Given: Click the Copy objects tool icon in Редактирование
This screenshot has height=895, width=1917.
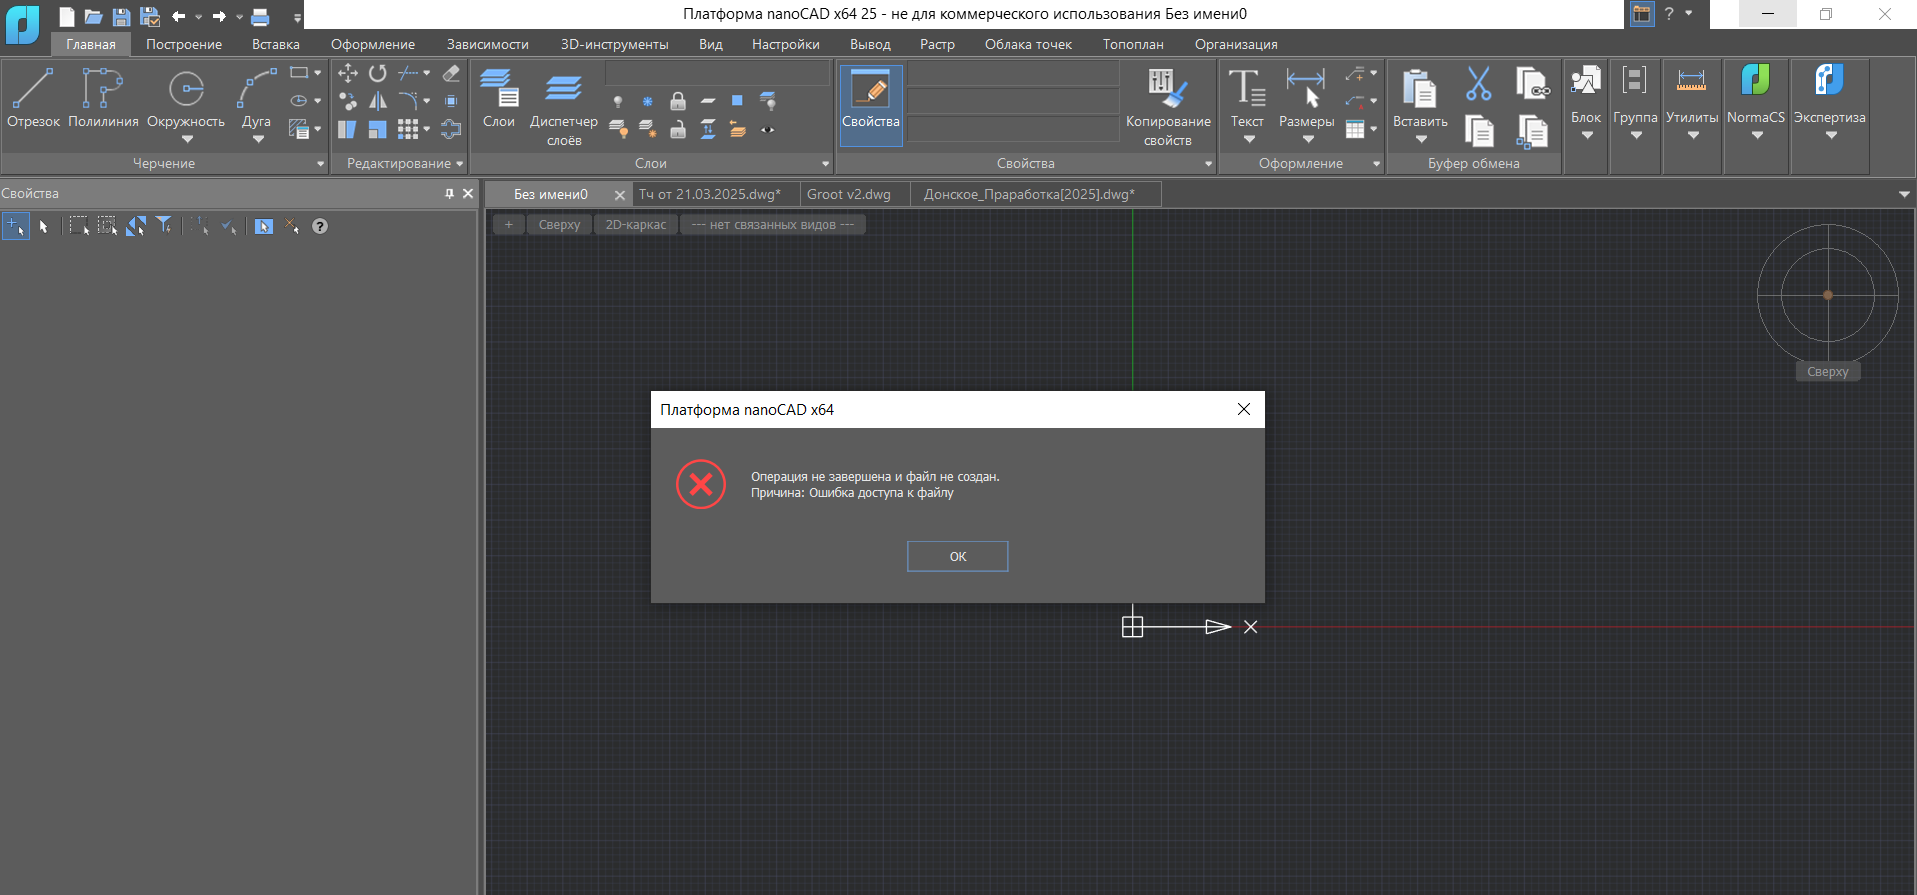Looking at the screenshot, I should tap(348, 101).
